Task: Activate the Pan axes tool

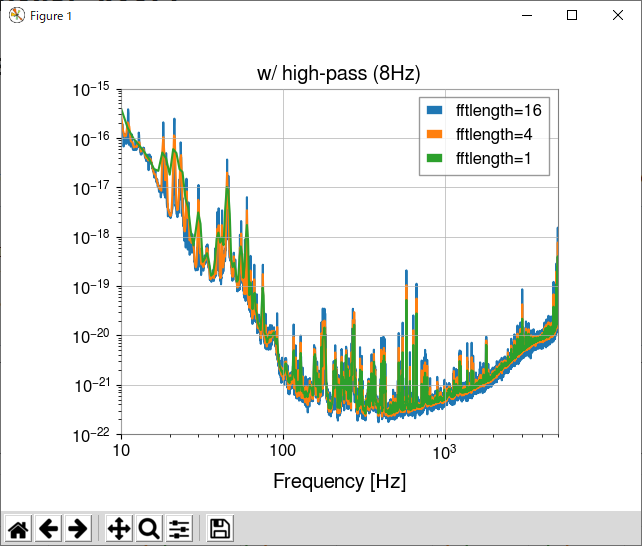Action: [119, 528]
